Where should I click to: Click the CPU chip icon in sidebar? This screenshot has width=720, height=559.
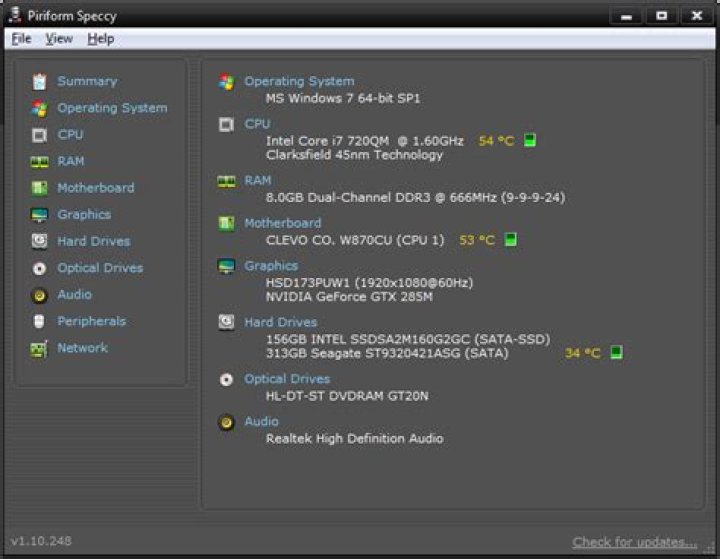click(39, 135)
